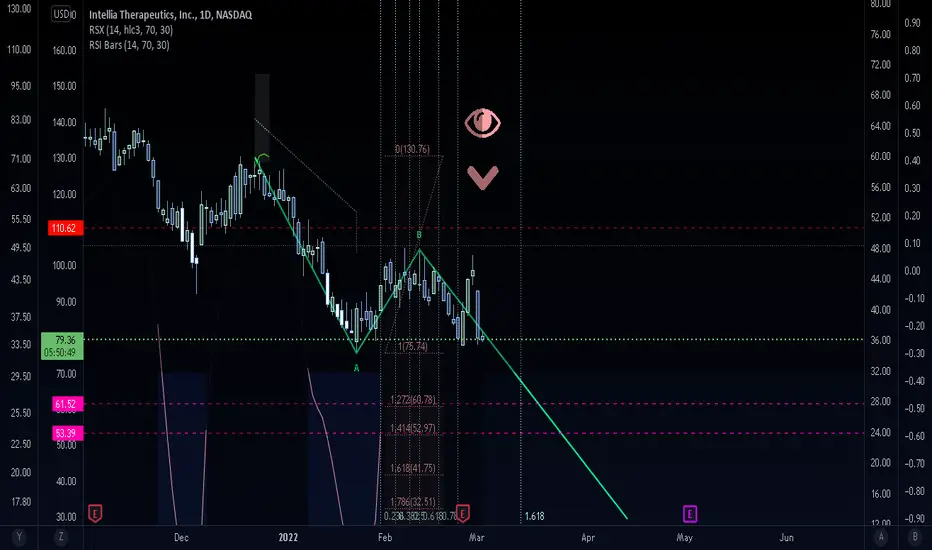Image resolution: width=932 pixels, height=550 pixels.
Task: Click the May label on time axis
Action: pyautogui.click(x=685, y=538)
